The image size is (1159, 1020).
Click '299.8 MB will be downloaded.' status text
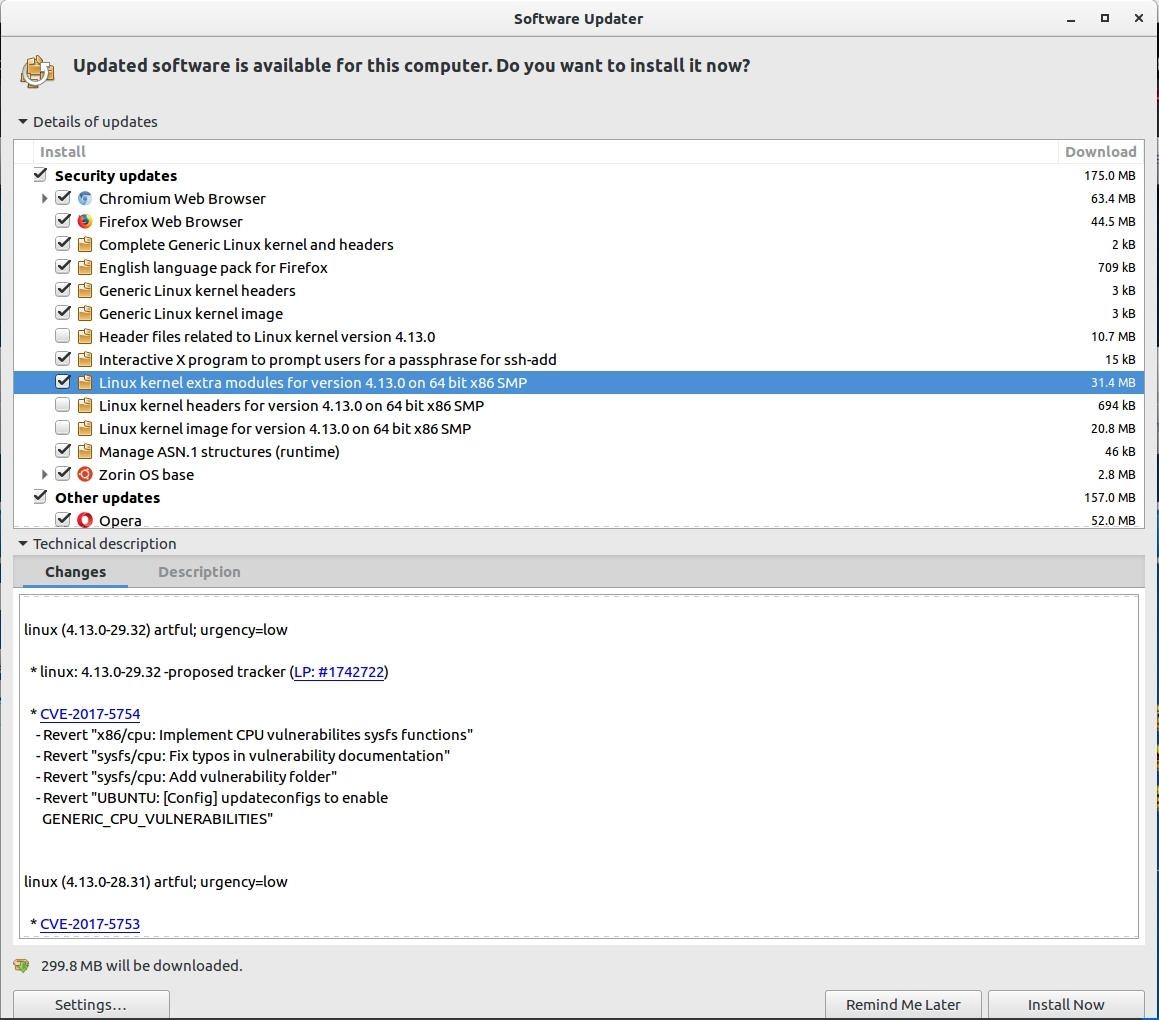pos(142,966)
